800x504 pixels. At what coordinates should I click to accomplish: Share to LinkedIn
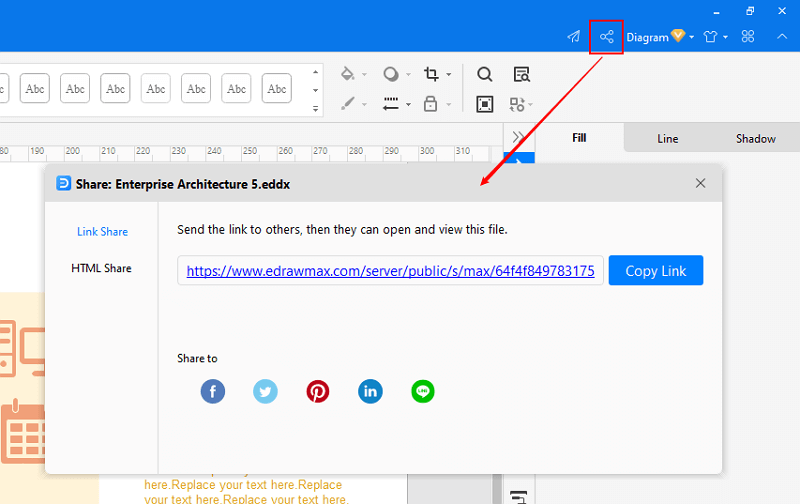point(370,392)
